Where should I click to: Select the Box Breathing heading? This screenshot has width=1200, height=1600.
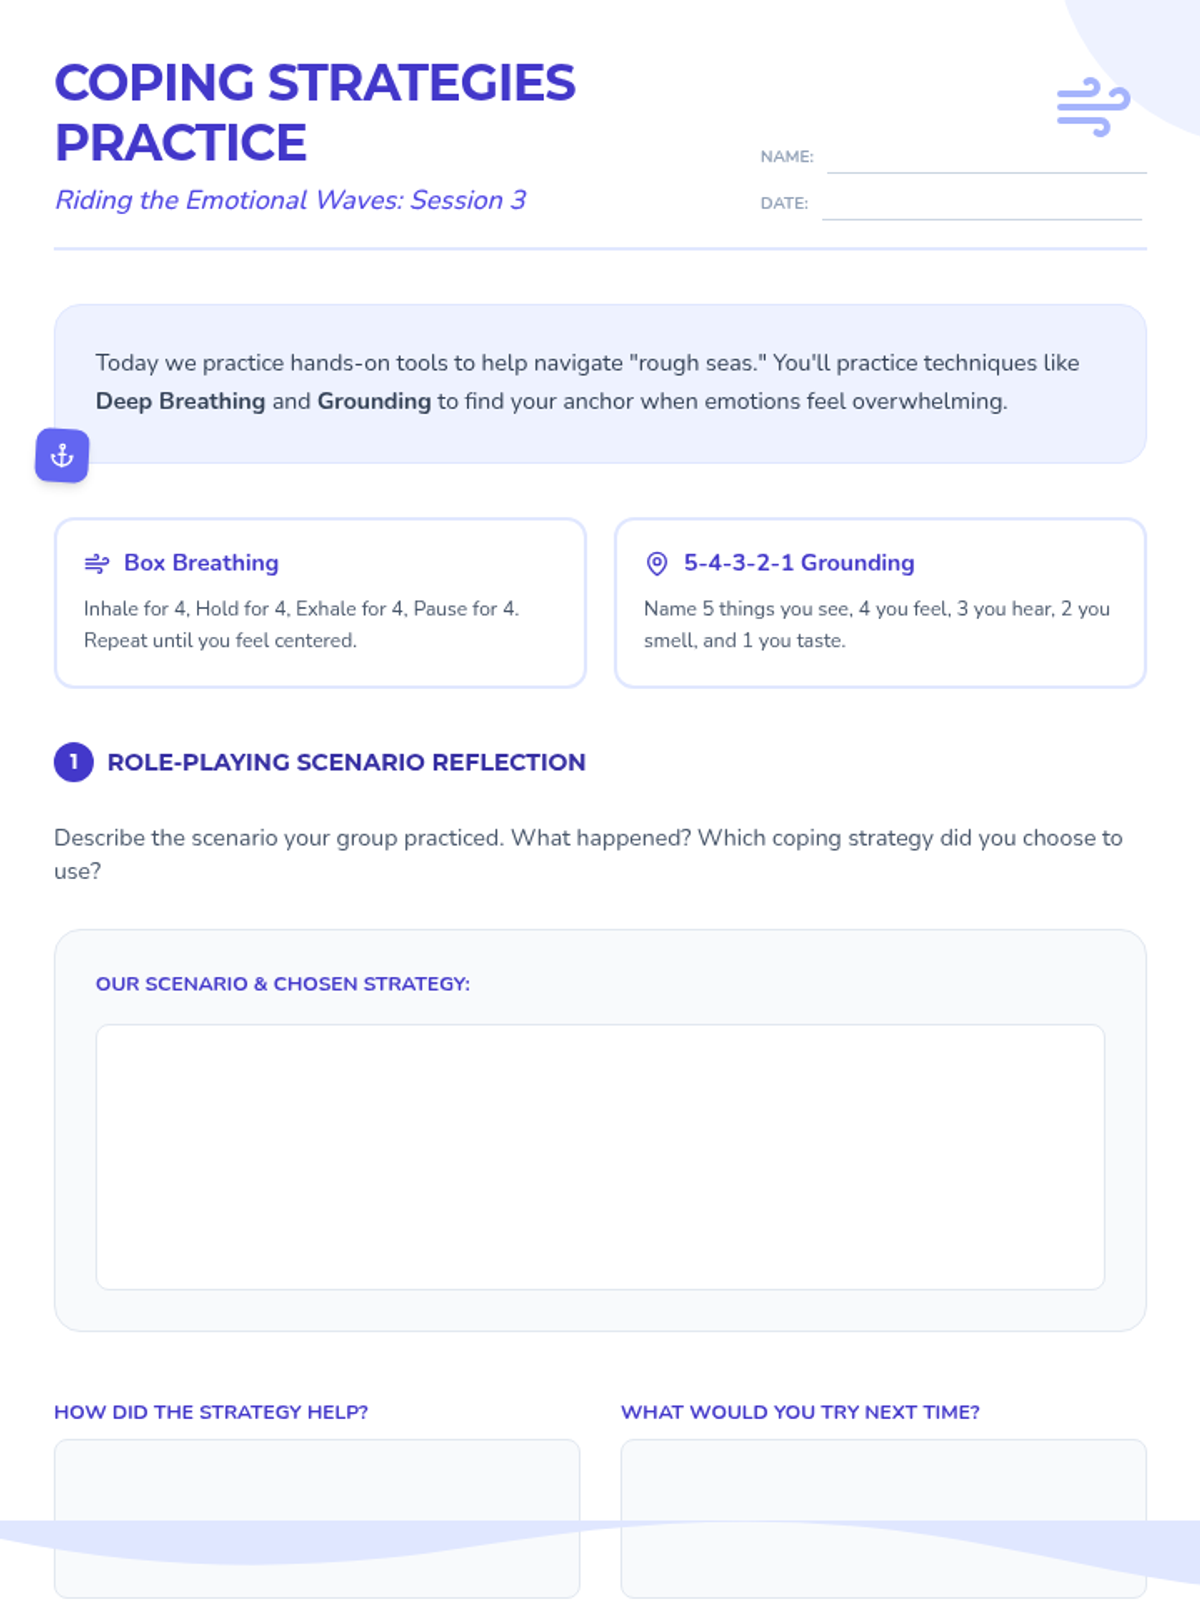pyautogui.click(x=201, y=563)
